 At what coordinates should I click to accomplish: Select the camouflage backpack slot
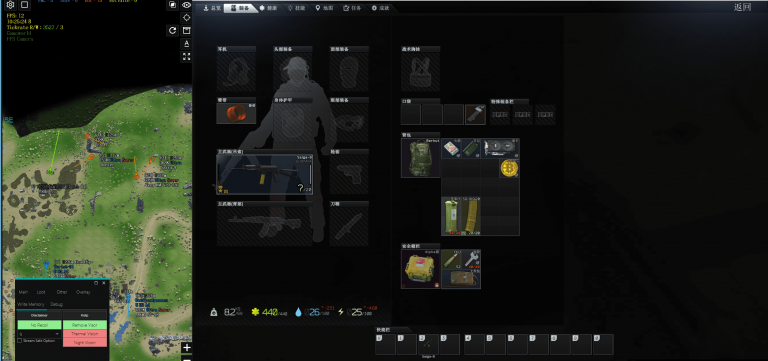[421, 158]
